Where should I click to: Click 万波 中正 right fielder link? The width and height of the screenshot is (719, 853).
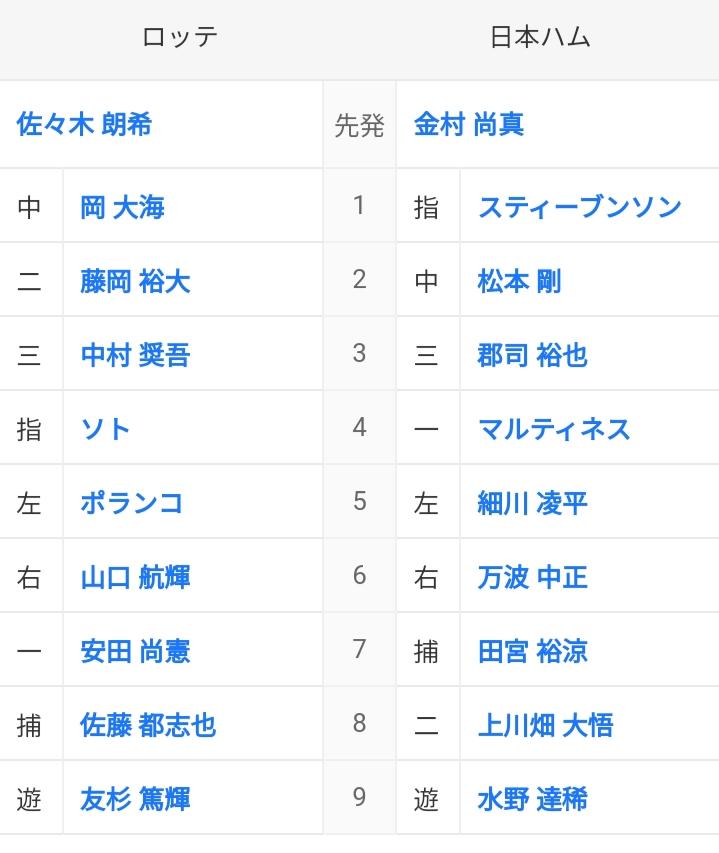[533, 577]
